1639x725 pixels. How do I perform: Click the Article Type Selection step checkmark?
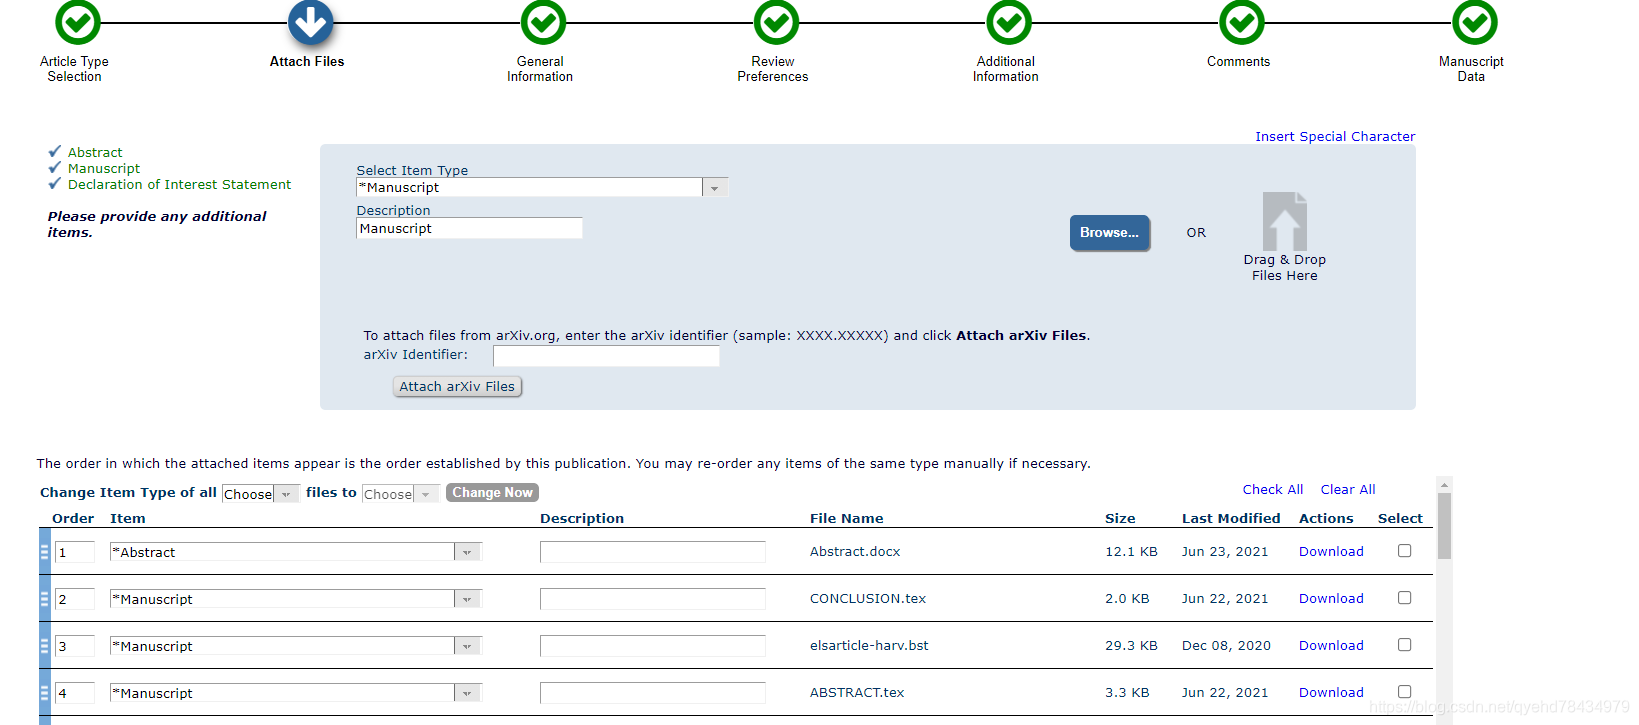click(77, 22)
